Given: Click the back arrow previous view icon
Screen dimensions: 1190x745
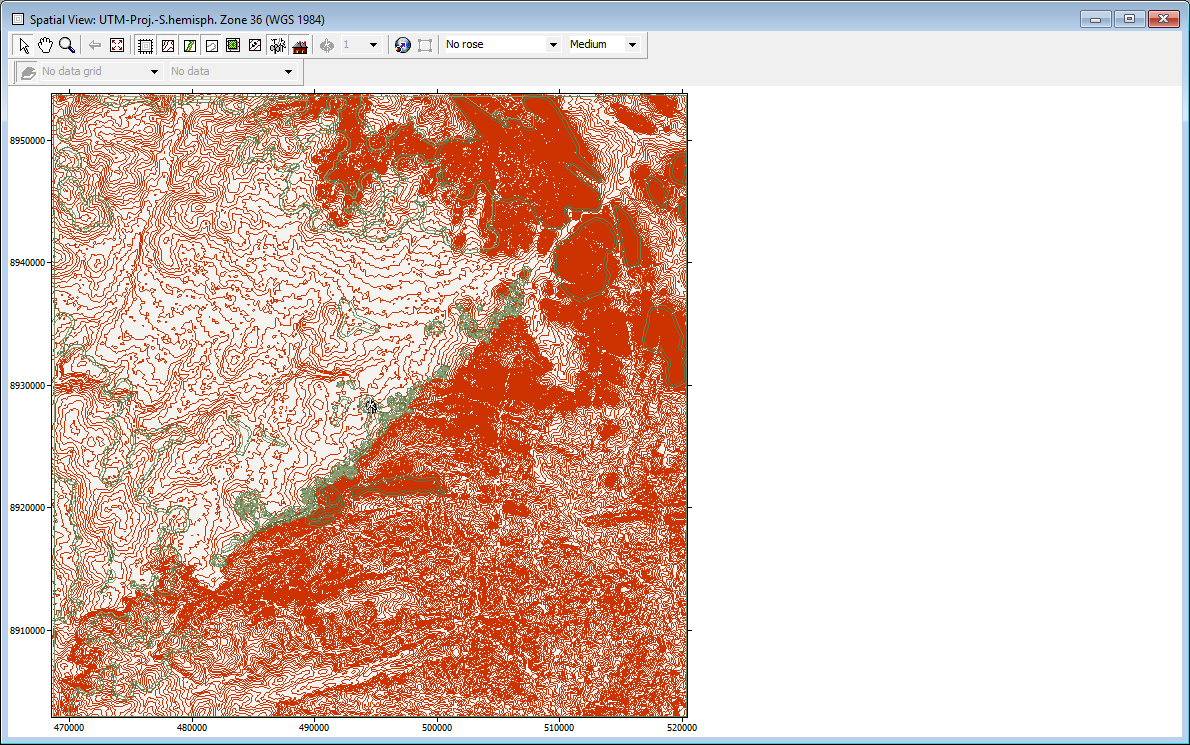Looking at the screenshot, I should tap(95, 45).
